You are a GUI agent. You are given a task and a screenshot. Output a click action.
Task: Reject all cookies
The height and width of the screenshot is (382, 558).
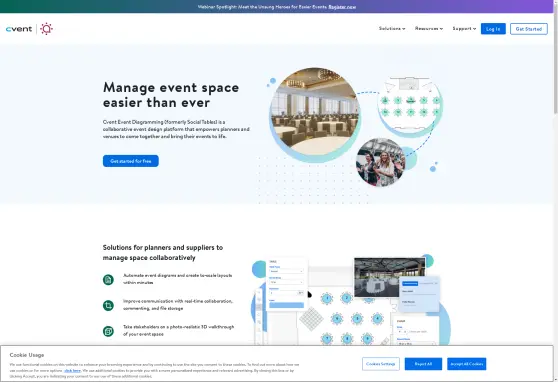click(x=423, y=364)
